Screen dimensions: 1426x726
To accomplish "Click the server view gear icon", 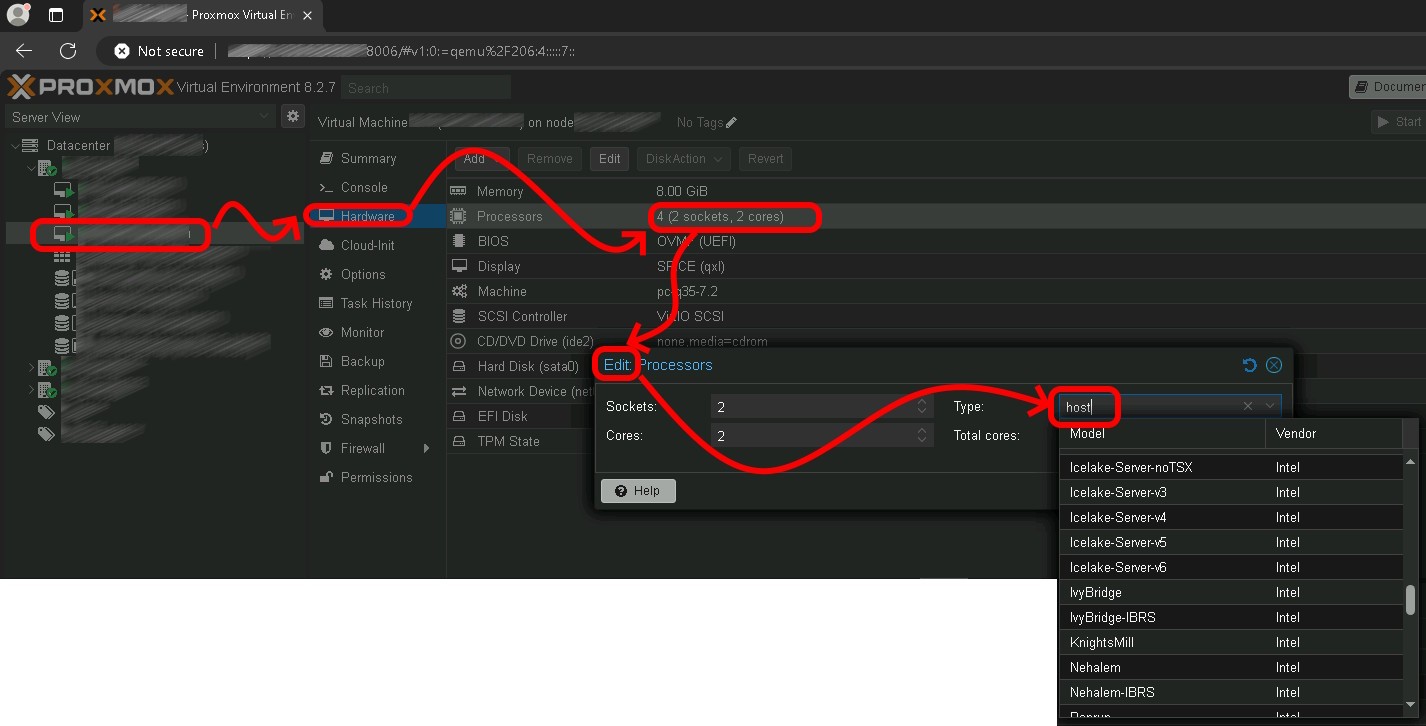I will [x=292, y=117].
